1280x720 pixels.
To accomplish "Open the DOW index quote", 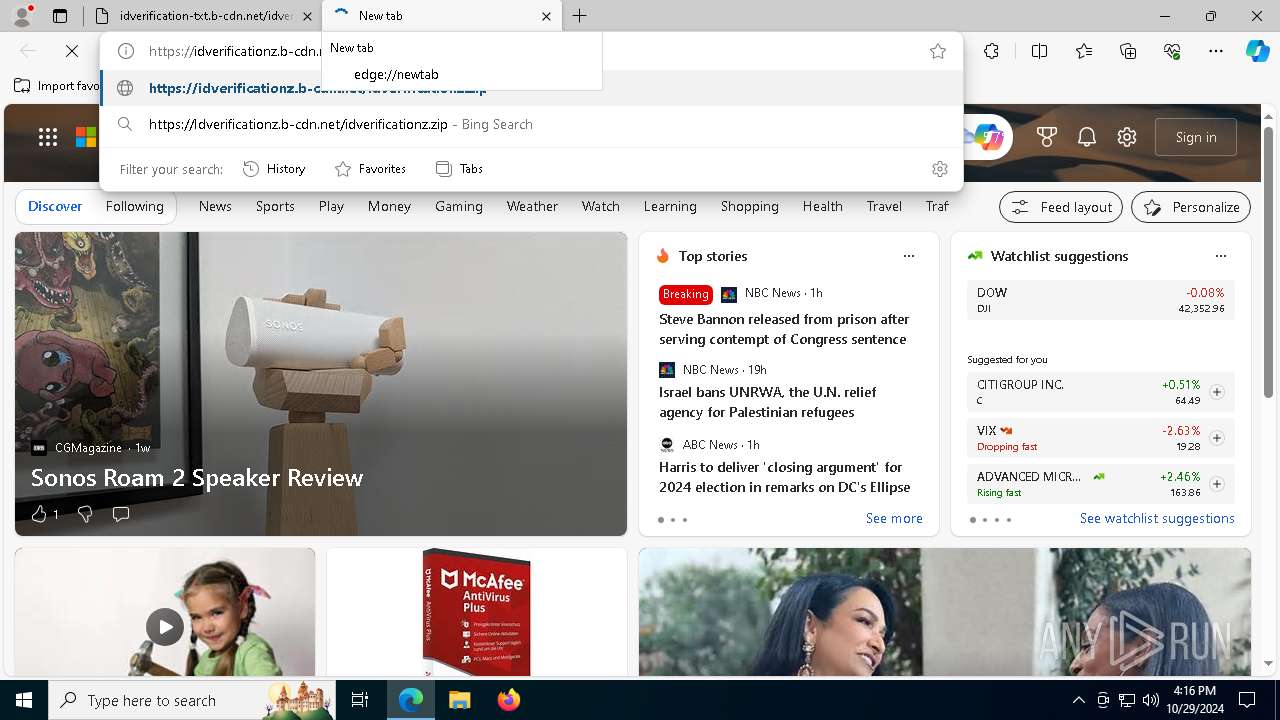I will pyautogui.click(x=1101, y=300).
